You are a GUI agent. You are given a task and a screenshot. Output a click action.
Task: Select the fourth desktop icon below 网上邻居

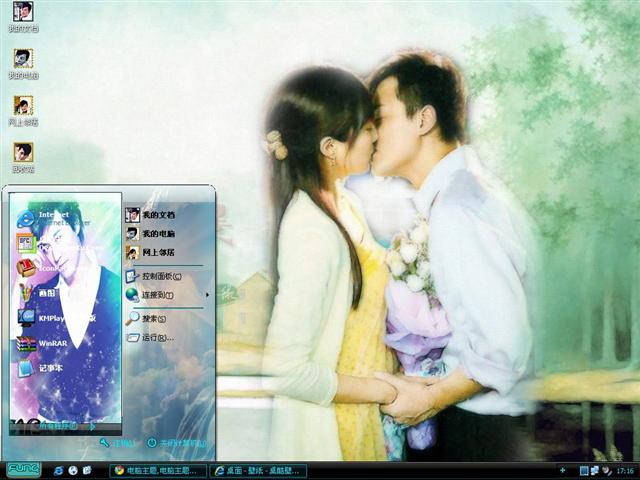(x=23, y=158)
